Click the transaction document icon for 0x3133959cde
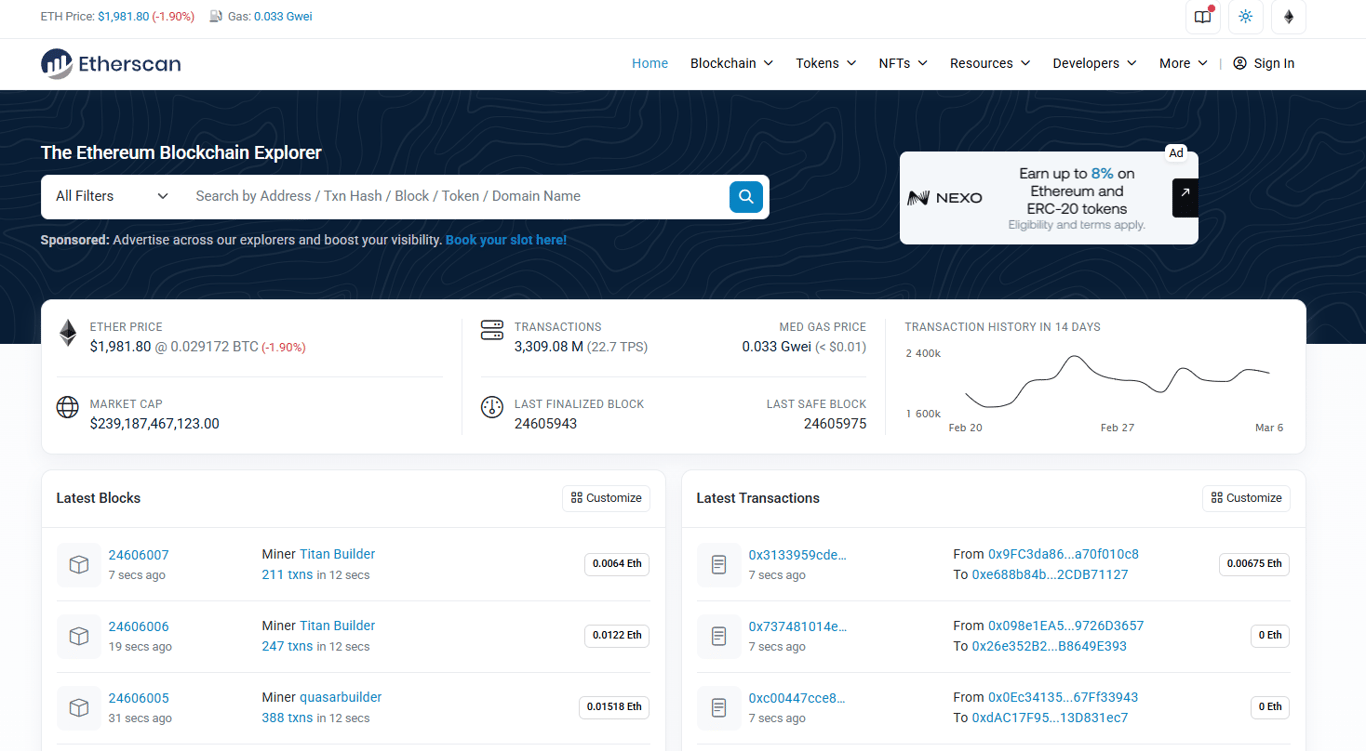The width and height of the screenshot is (1366, 751). pyautogui.click(x=719, y=564)
